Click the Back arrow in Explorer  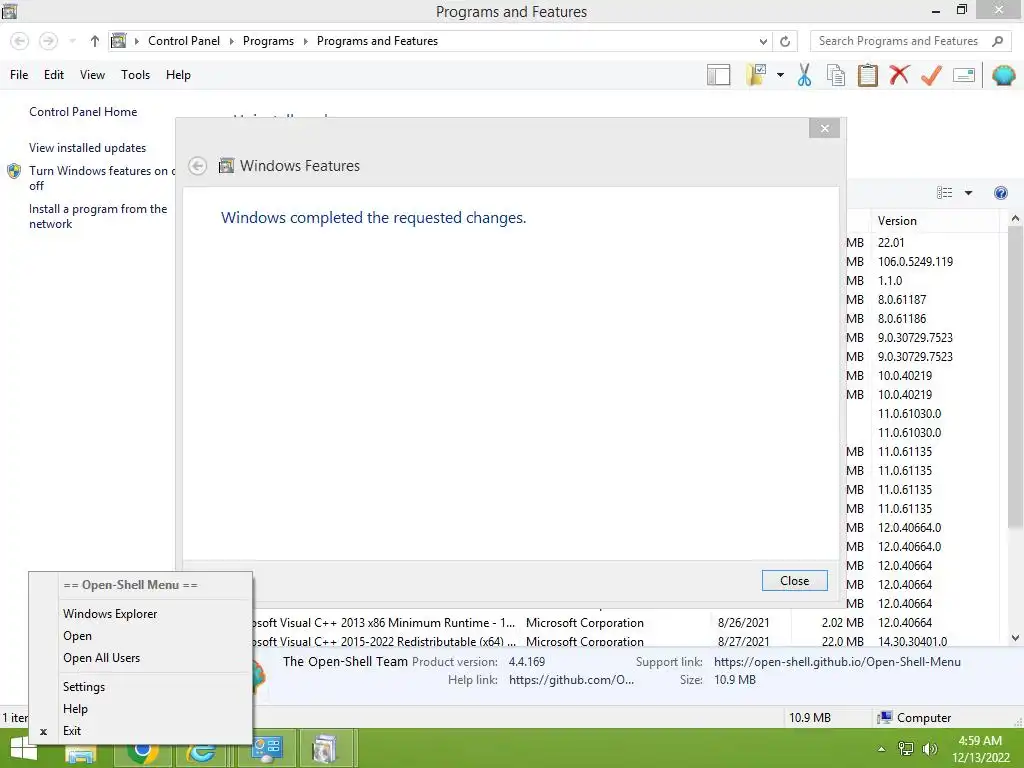click(20, 41)
